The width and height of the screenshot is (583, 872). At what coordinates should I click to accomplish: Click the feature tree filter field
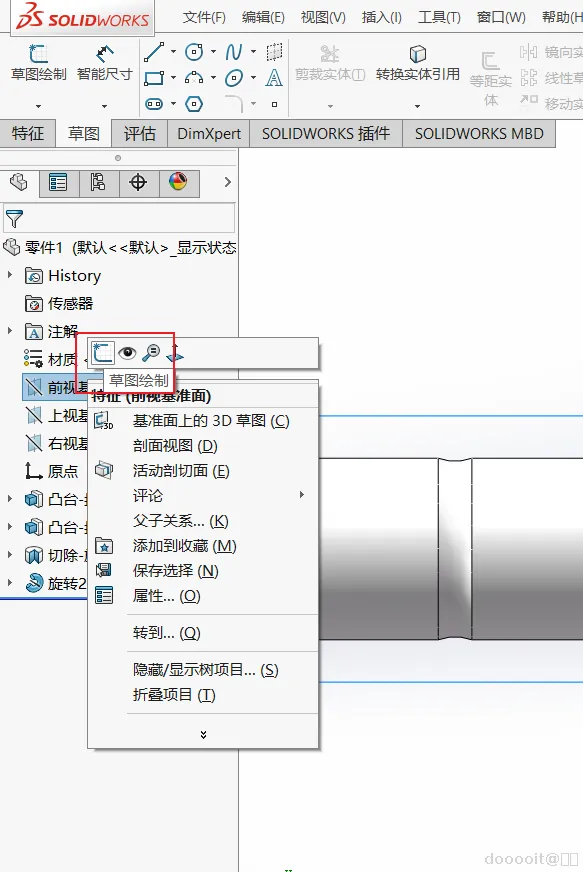[x=119, y=218]
